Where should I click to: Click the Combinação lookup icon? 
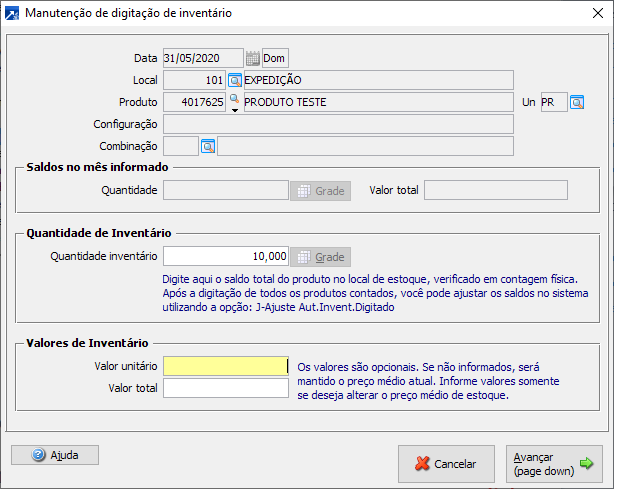[208, 146]
